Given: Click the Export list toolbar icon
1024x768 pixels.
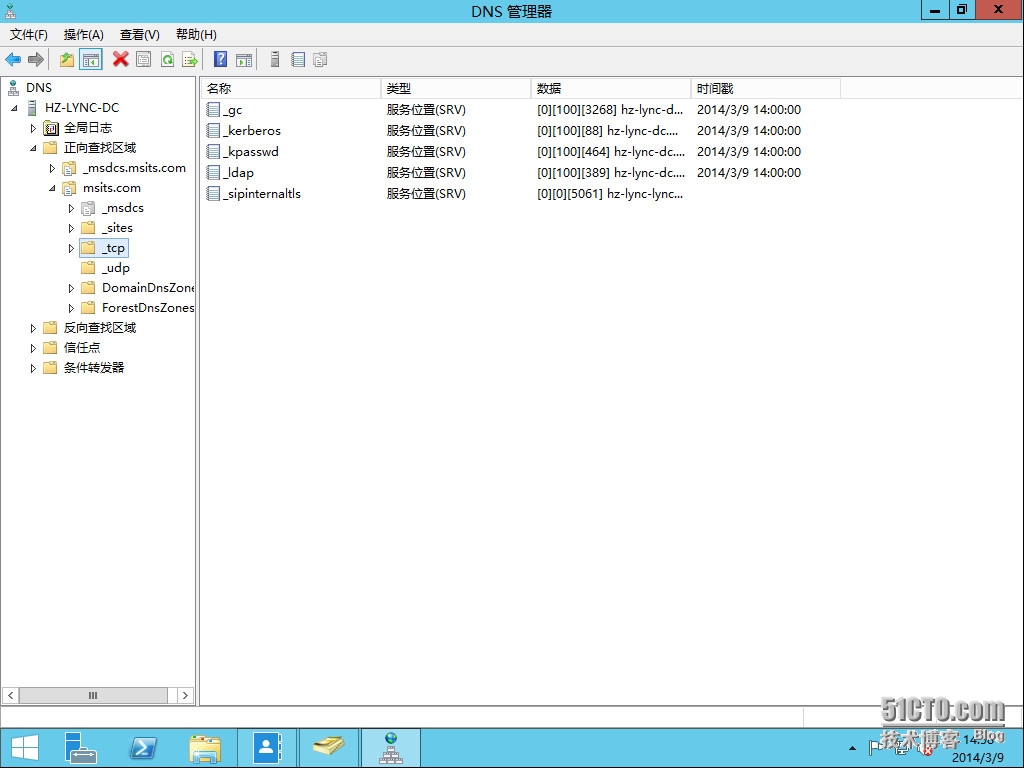Looking at the screenshot, I should pyautogui.click(x=190, y=60).
